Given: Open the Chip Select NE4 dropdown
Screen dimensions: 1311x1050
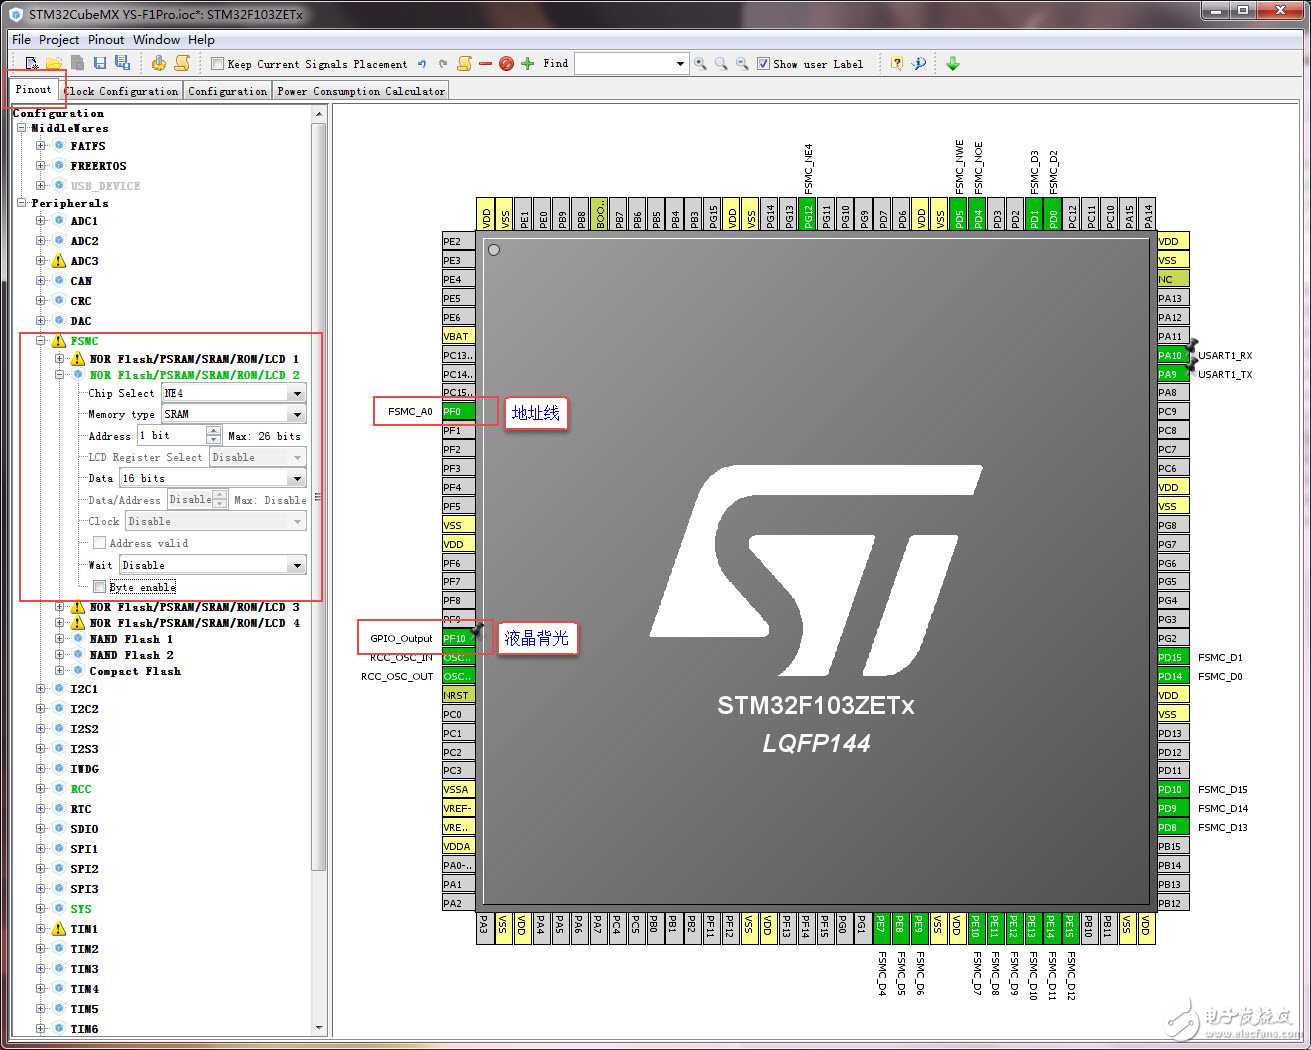Looking at the screenshot, I should tap(297, 394).
